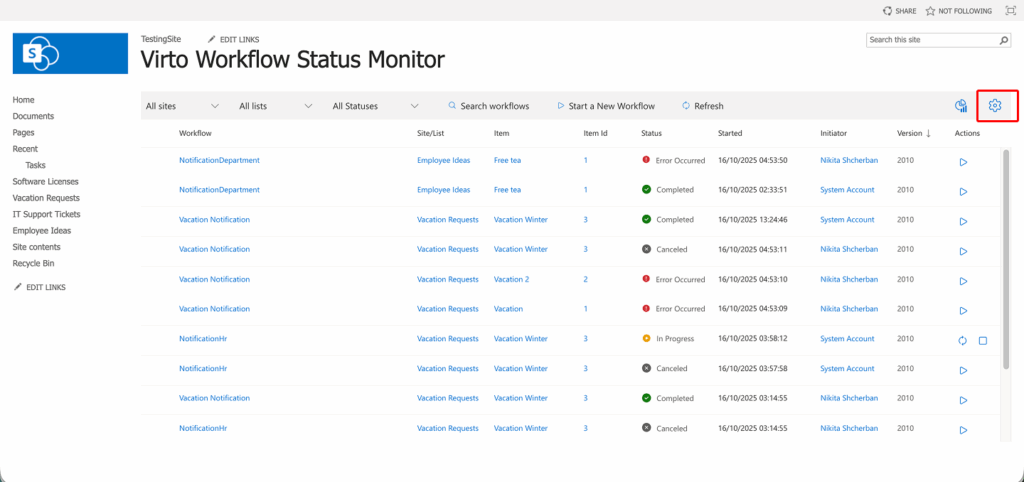The height and width of the screenshot is (482, 1024).
Task: Open Recycle Bin in navigation
Action: (33, 263)
